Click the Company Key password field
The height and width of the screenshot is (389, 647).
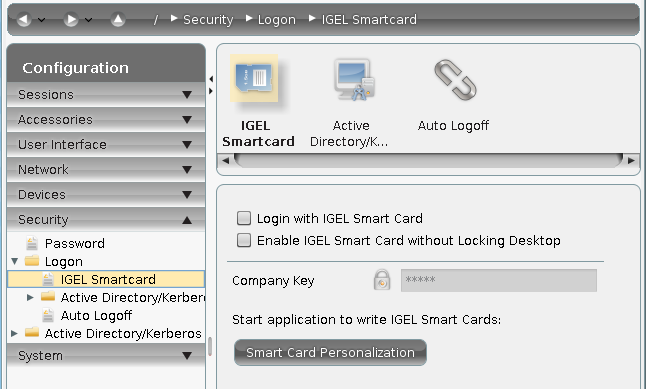tap(498, 280)
